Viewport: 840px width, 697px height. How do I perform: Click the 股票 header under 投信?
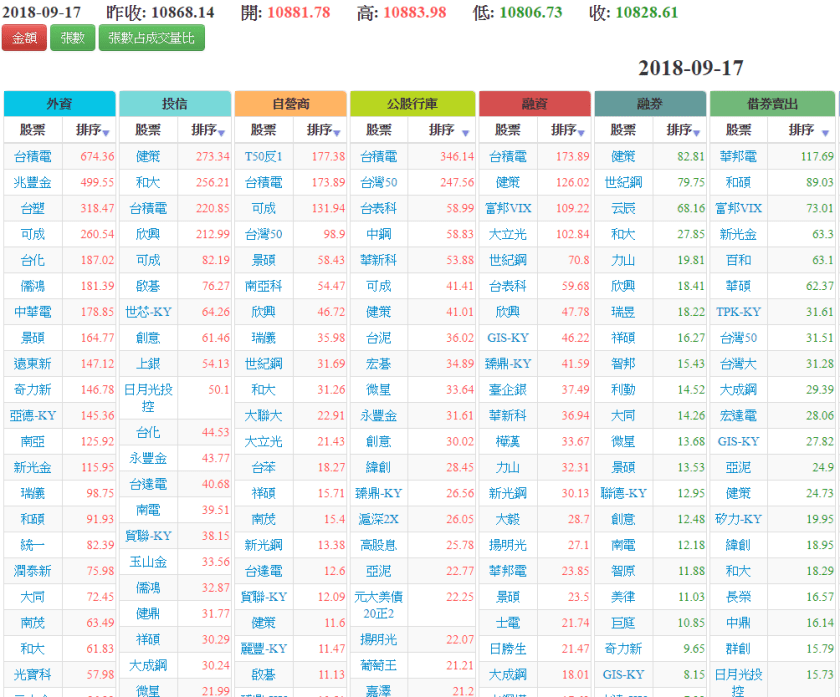coord(148,130)
